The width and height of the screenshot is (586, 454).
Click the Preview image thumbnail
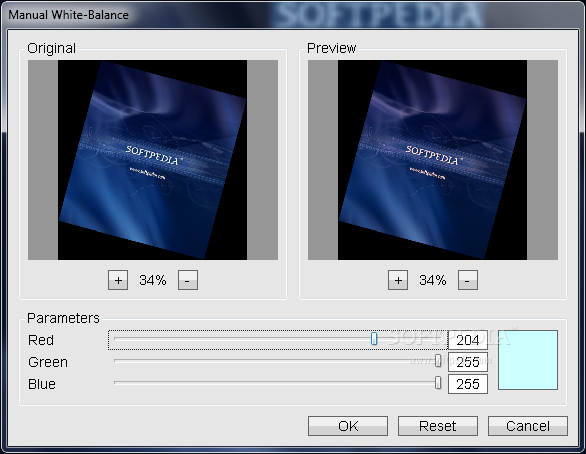tap(433, 160)
